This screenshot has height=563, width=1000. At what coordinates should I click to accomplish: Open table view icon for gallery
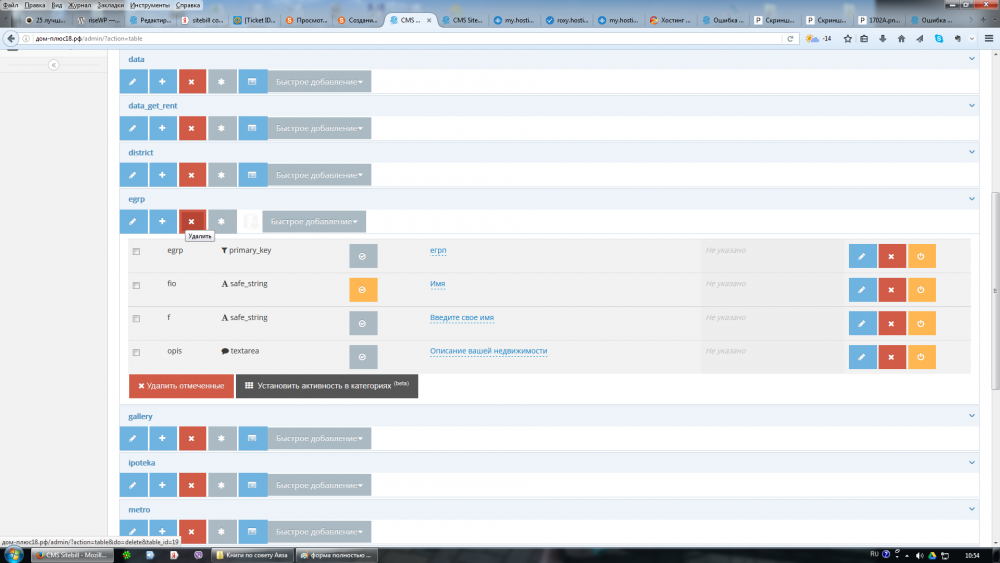253,438
